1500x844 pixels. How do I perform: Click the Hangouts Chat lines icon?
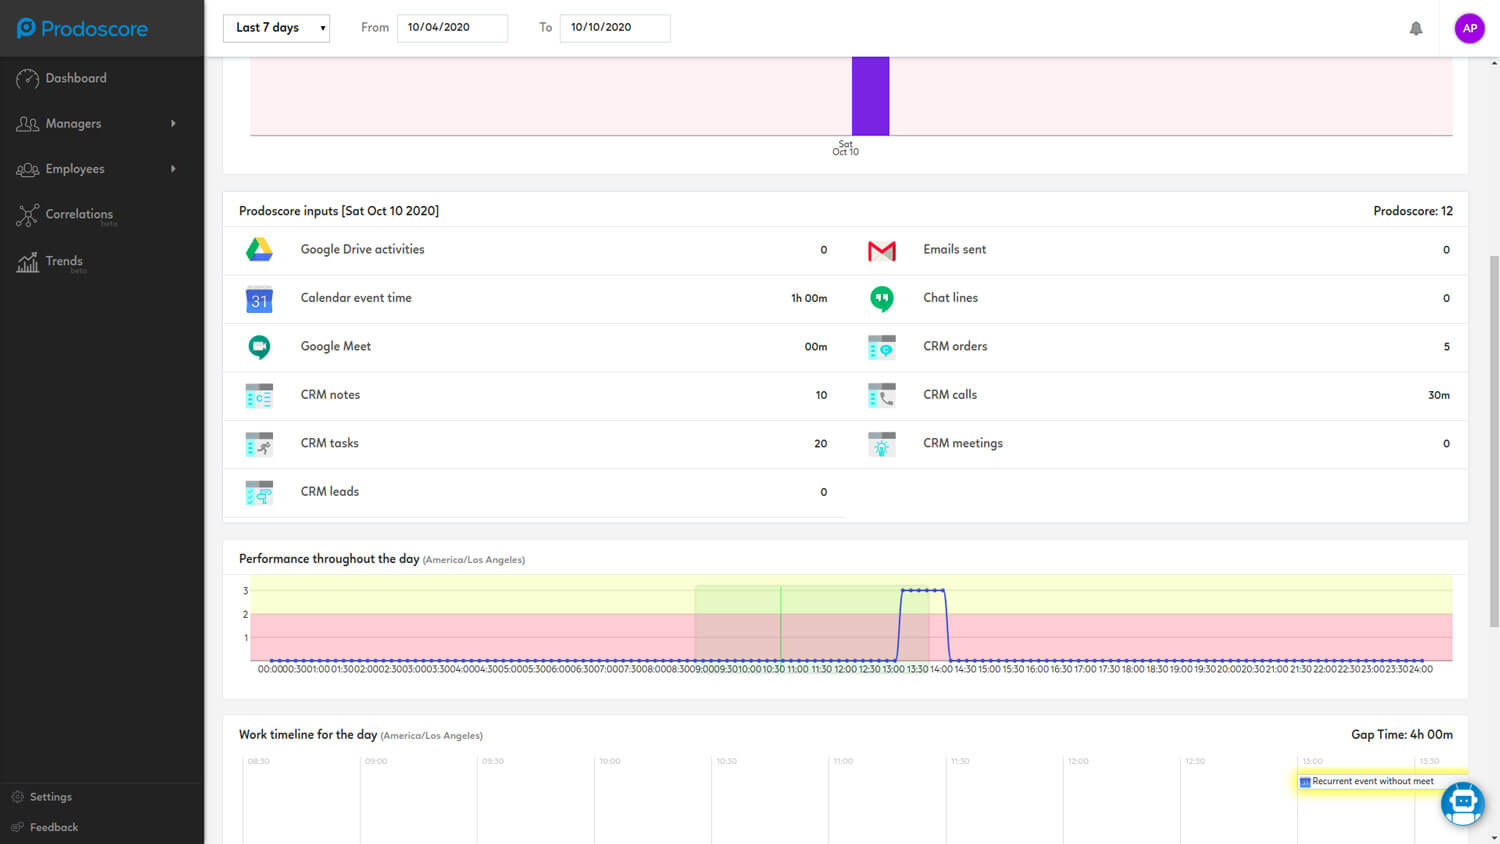pos(882,299)
